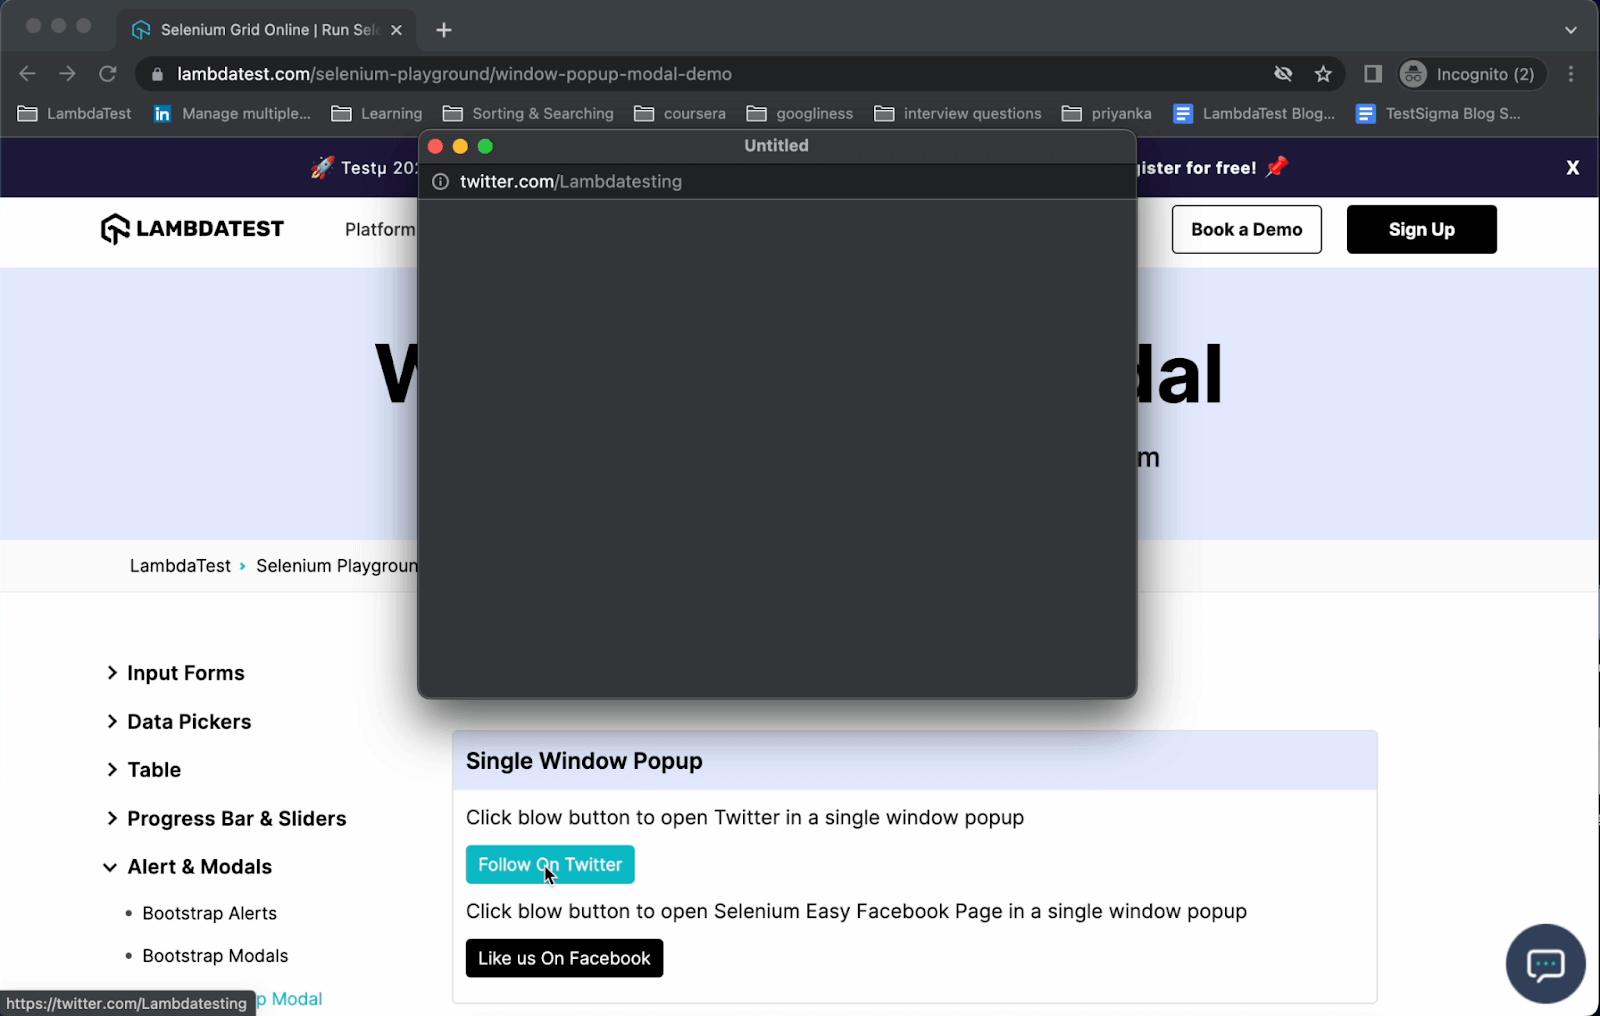Dismiss the promo banner with the X
Image resolution: width=1600 pixels, height=1016 pixels.
pos(1572,168)
